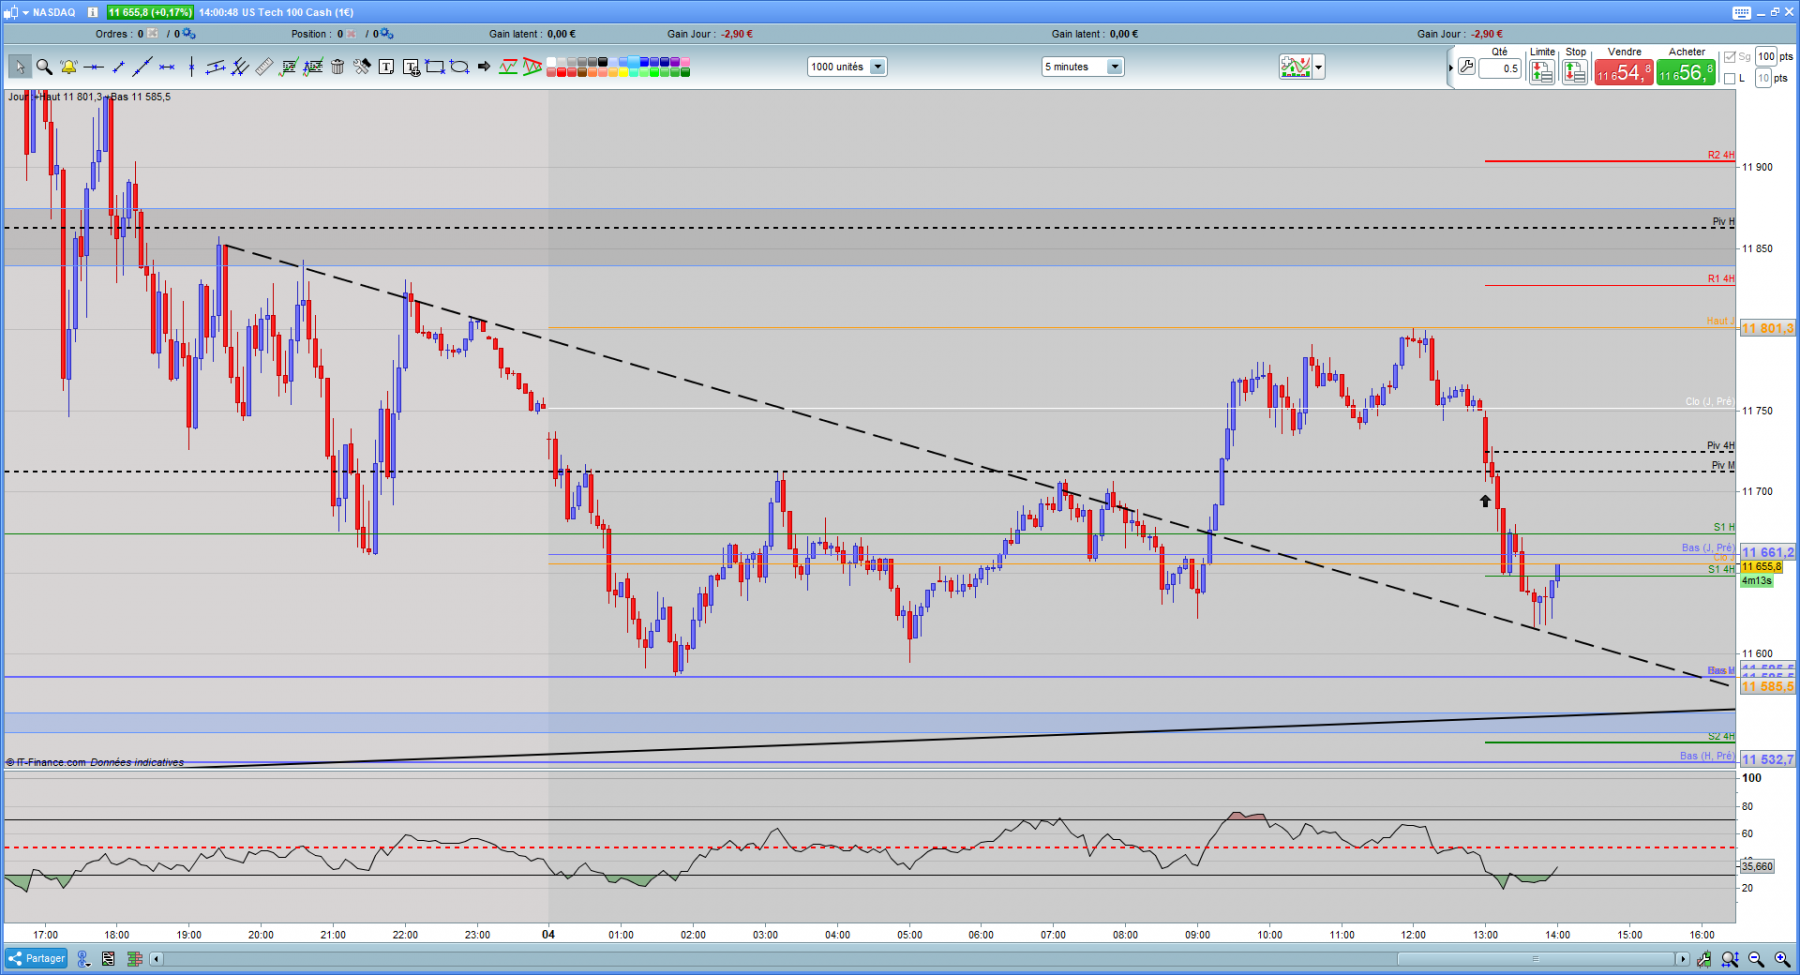Click the people icon beside Partager
The image size is (1800, 975).
pyautogui.click(x=83, y=959)
